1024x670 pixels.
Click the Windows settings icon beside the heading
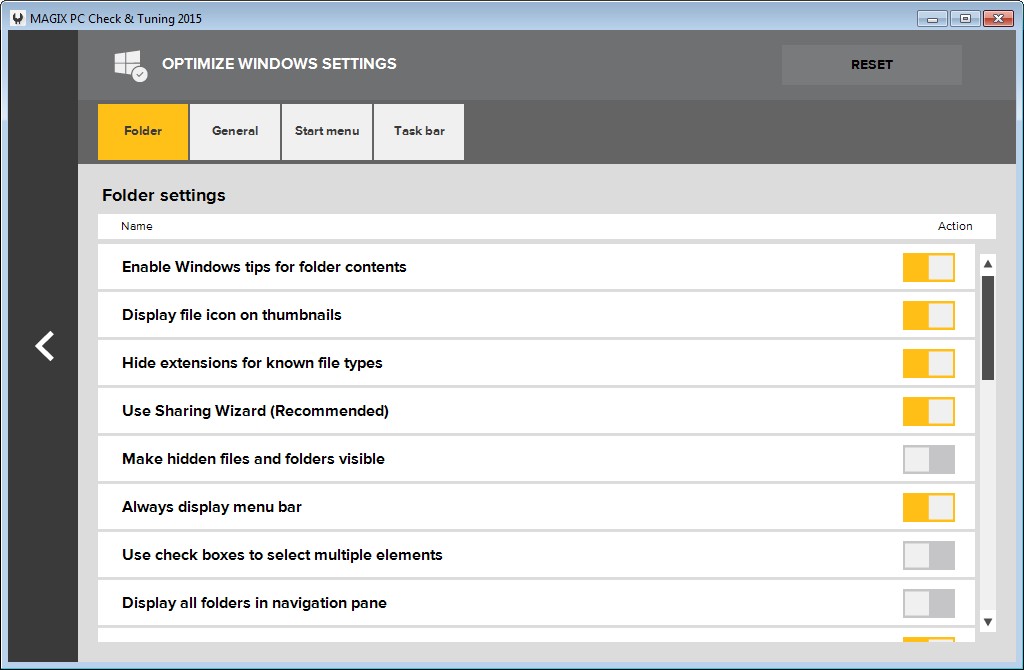click(x=131, y=64)
